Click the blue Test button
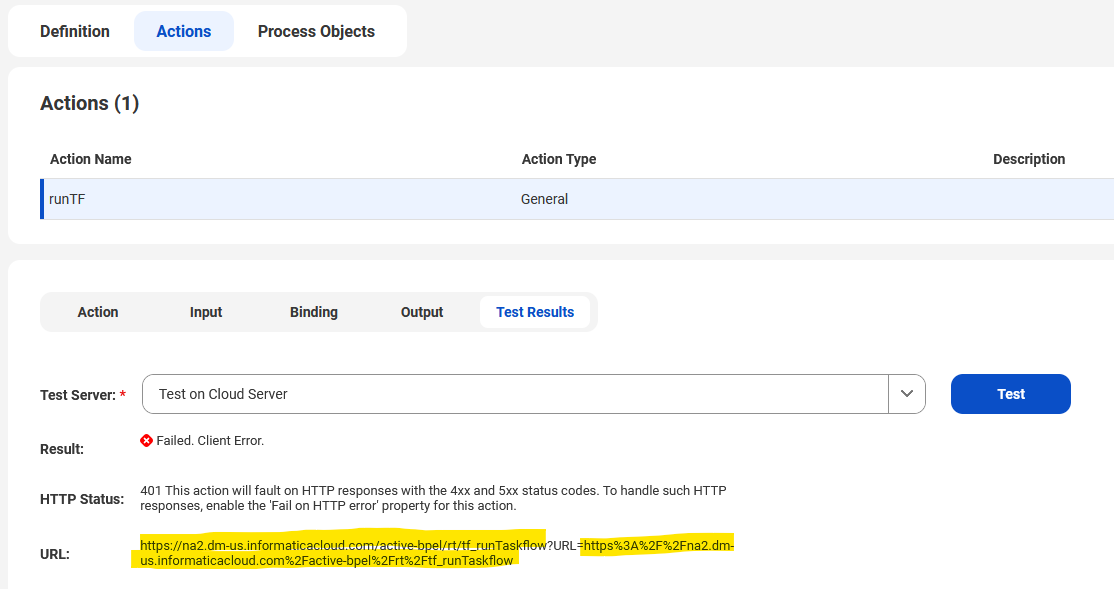 coord(1010,394)
